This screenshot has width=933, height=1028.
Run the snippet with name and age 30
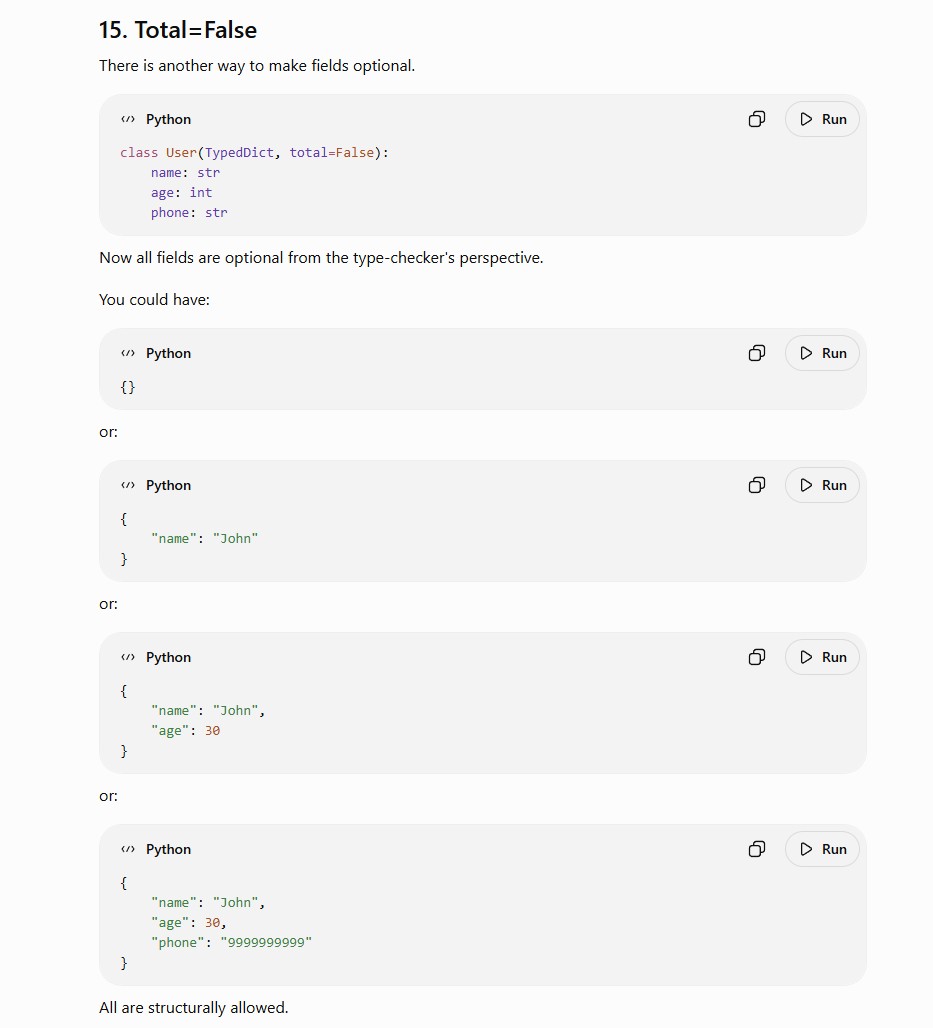(822, 657)
